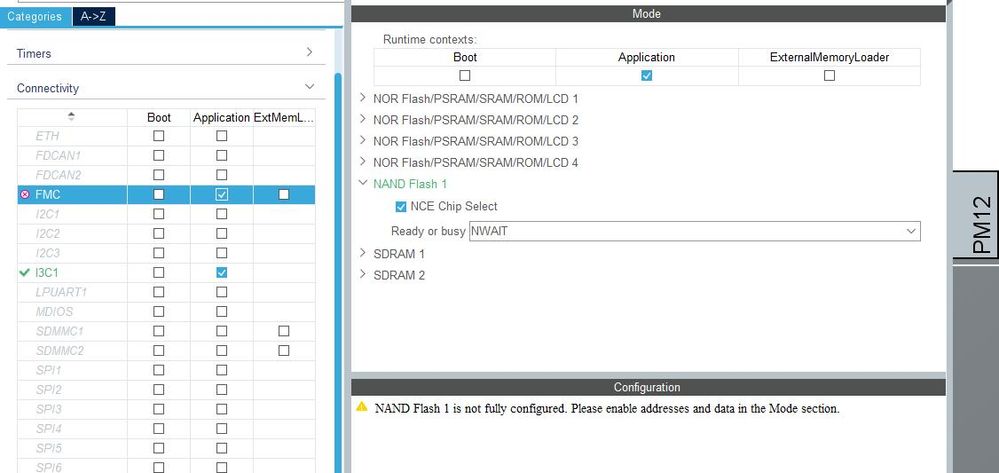Uncheck Application runtime context in Mode panel

[x=646, y=75]
